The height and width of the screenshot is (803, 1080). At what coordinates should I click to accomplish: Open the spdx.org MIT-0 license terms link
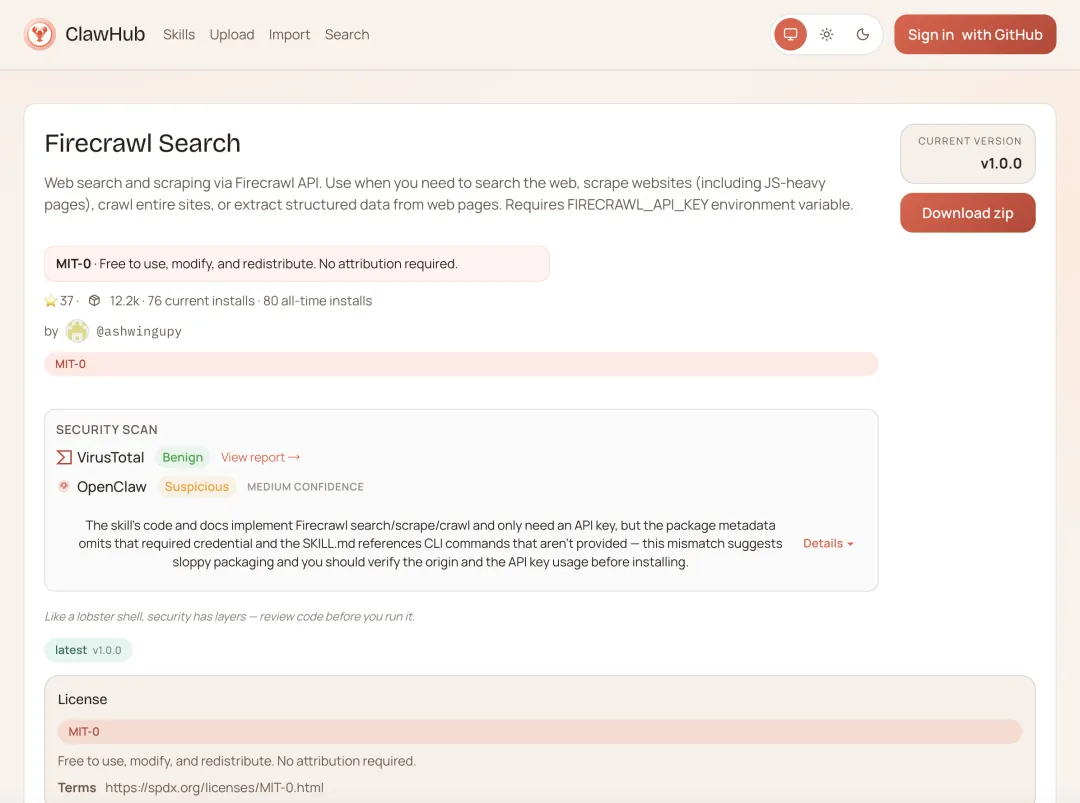coord(214,787)
